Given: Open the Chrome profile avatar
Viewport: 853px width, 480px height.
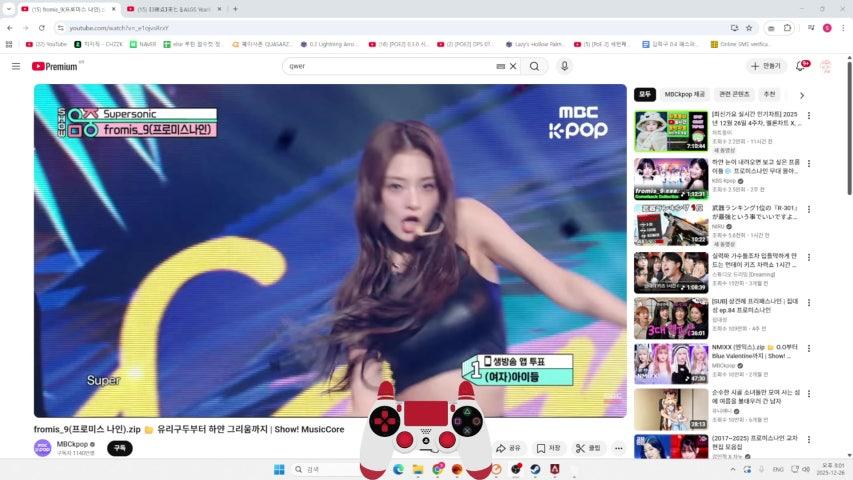Looking at the screenshot, I should click(827, 28).
